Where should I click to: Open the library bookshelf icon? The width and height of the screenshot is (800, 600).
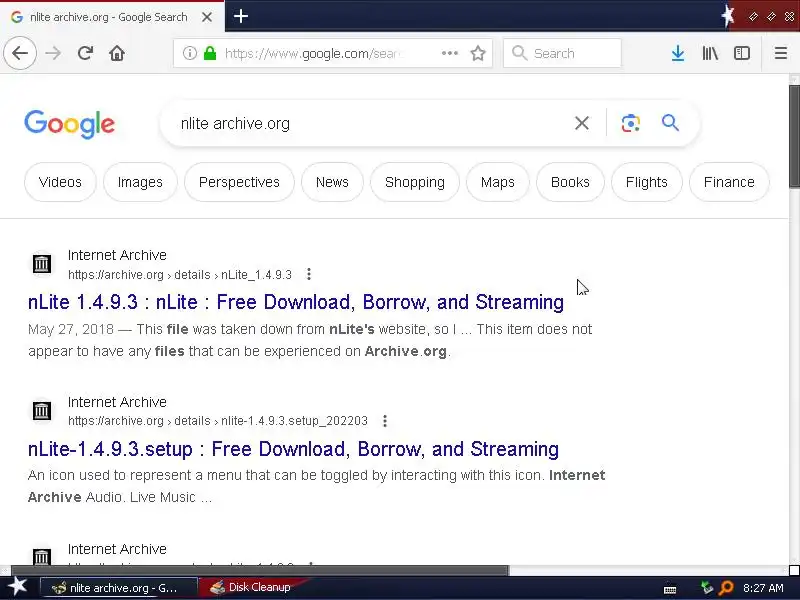710,53
